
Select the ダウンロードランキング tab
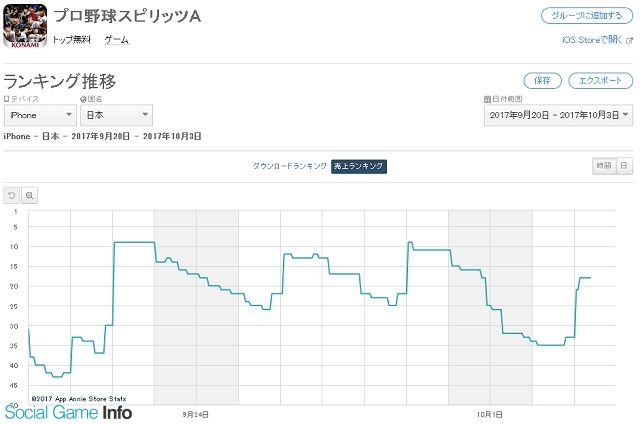290,166
